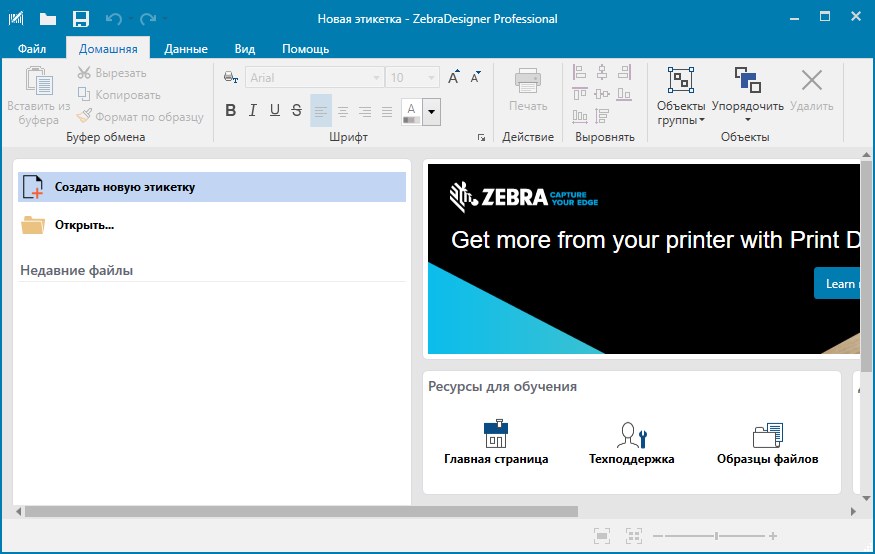875x554 pixels.
Task: Click the ZebraDesigner app logo icon
Action: pyautogui.click(x=16, y=18)
